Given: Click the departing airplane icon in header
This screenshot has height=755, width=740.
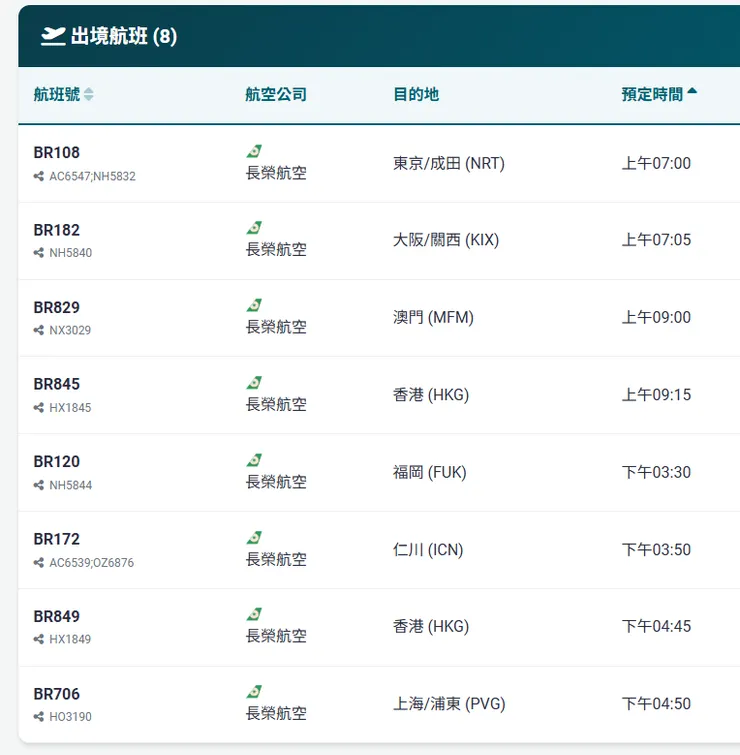Looking at the screenshot, I should (53, 36).
